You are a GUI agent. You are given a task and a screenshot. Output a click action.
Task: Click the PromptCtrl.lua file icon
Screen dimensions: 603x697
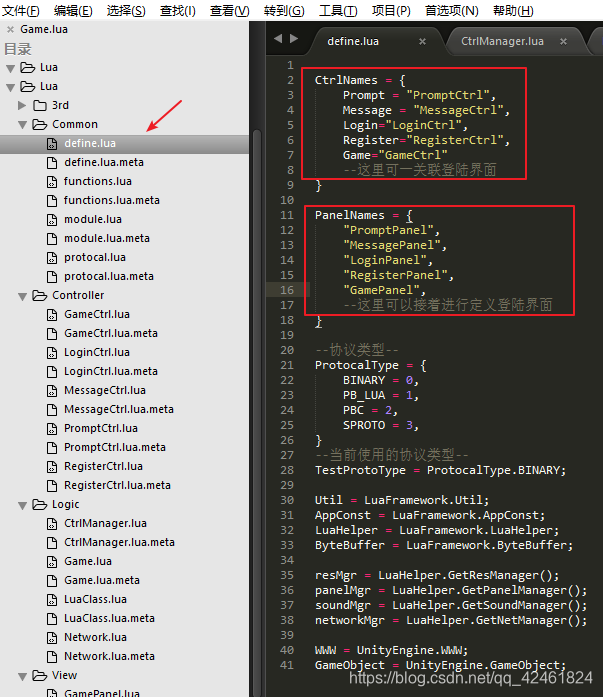(x=52, y=429)
